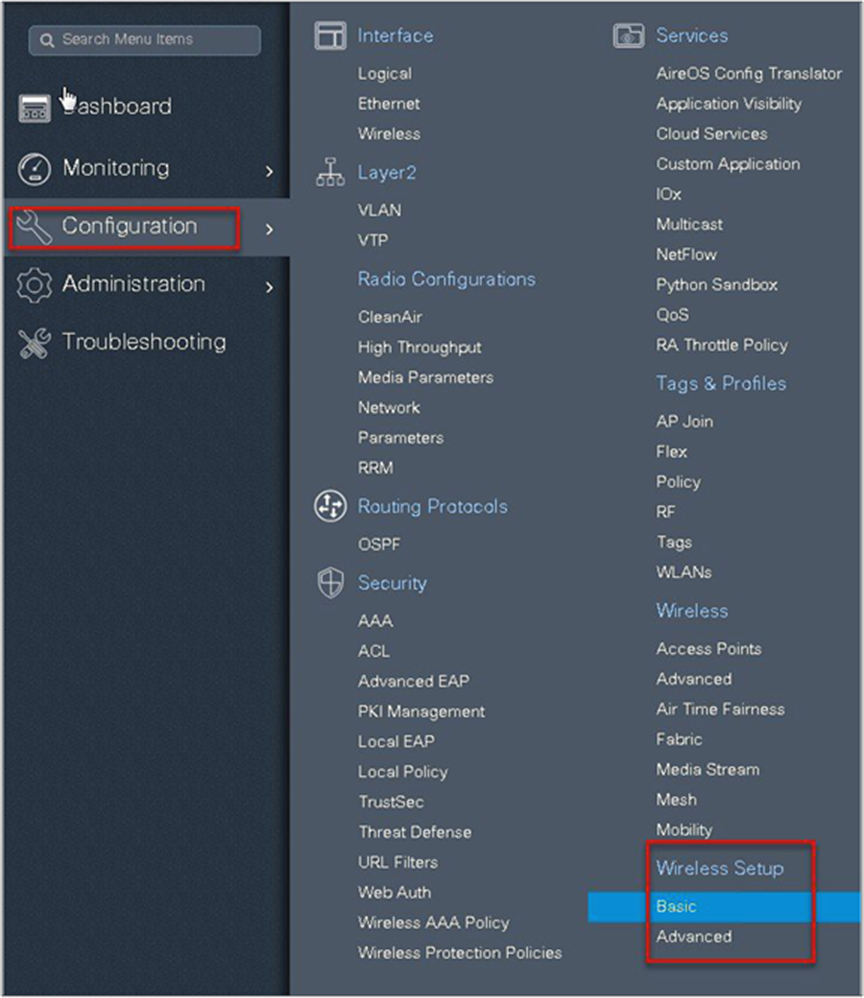
Task: Click the Security shield icon
Action: (x=329, y=583)
